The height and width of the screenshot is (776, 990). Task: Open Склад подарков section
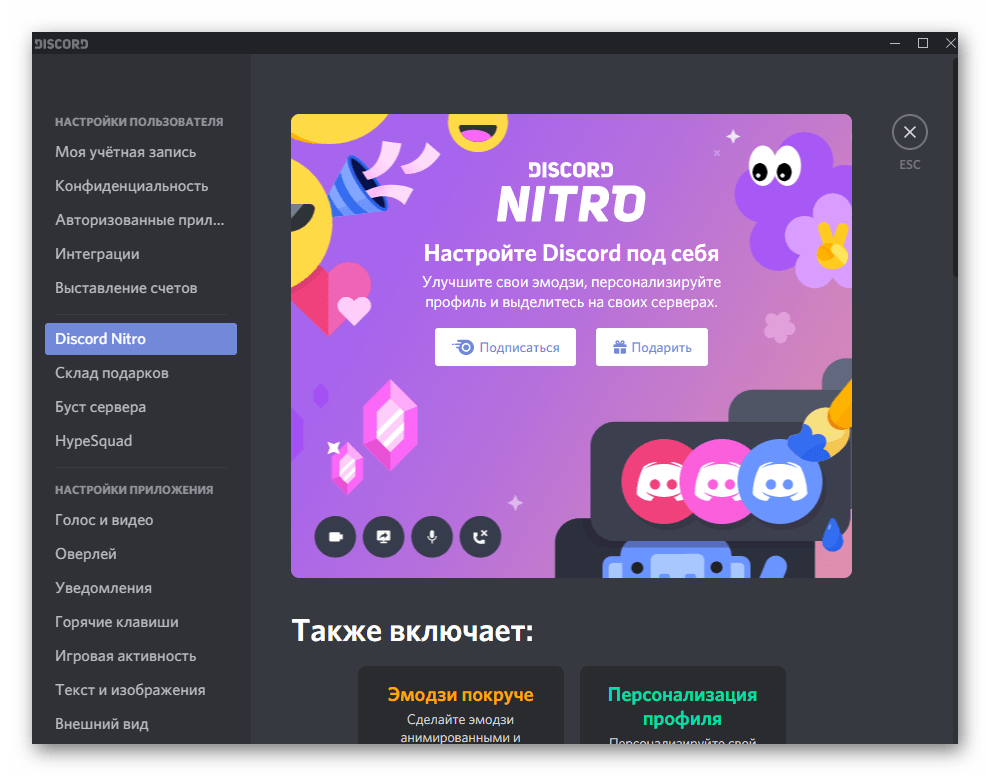tap(112, 373)
